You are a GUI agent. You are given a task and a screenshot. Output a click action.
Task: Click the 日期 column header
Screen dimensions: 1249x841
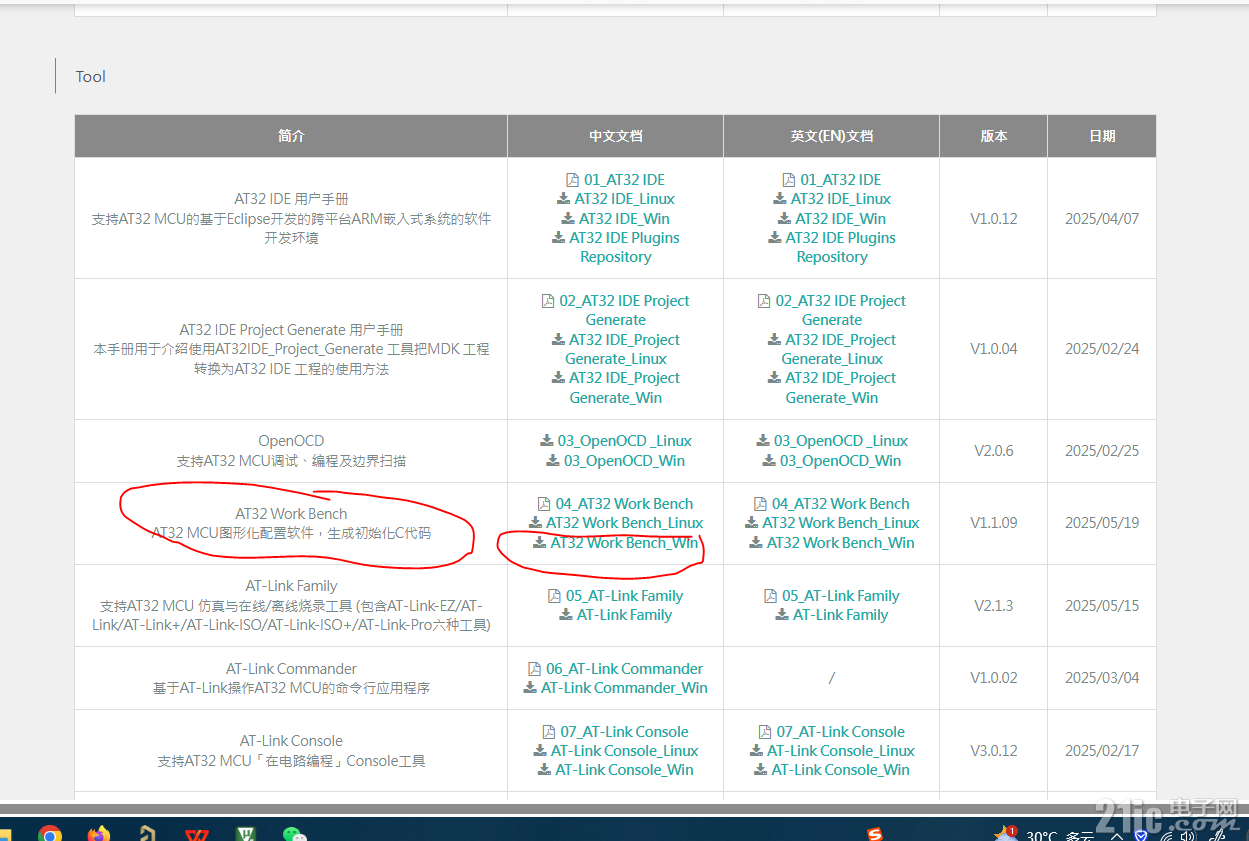tap(1102, 136)
